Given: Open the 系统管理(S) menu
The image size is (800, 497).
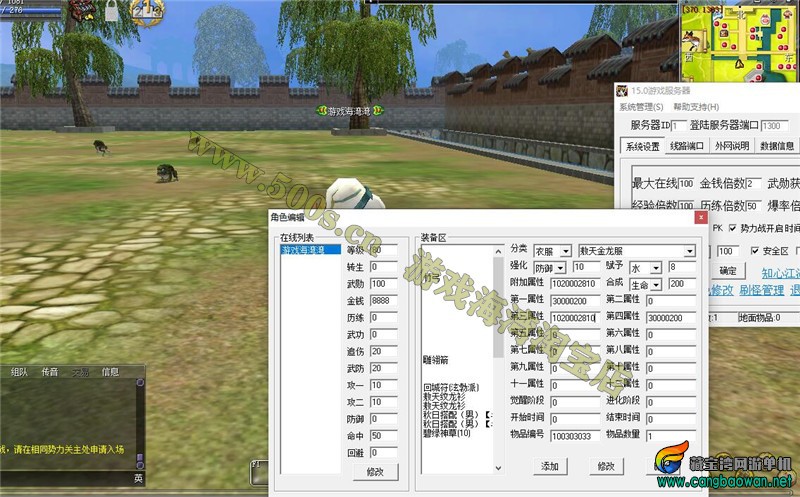Looking at the screenshot, I should point(640,107).
